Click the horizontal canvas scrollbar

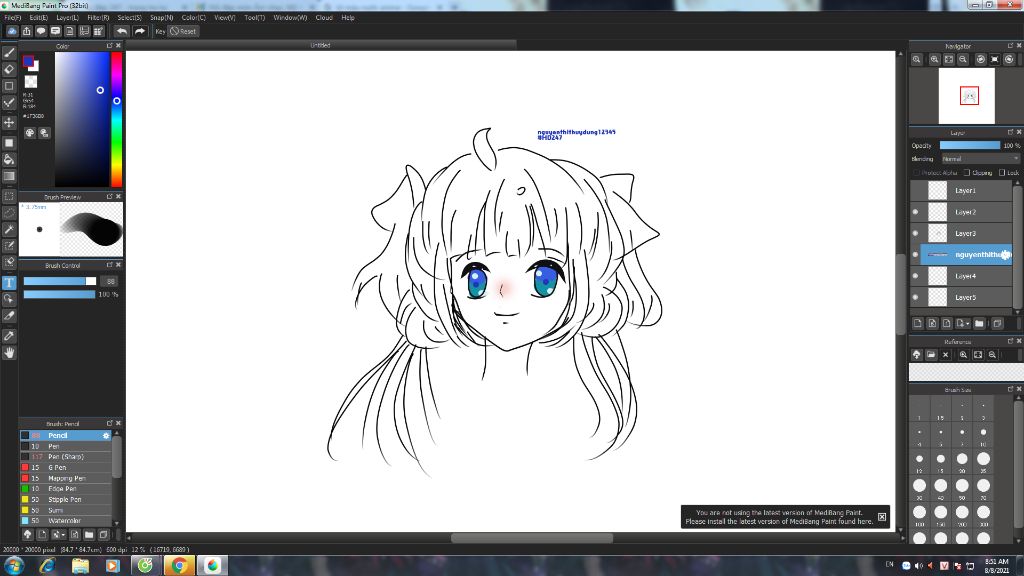point(532,538)
